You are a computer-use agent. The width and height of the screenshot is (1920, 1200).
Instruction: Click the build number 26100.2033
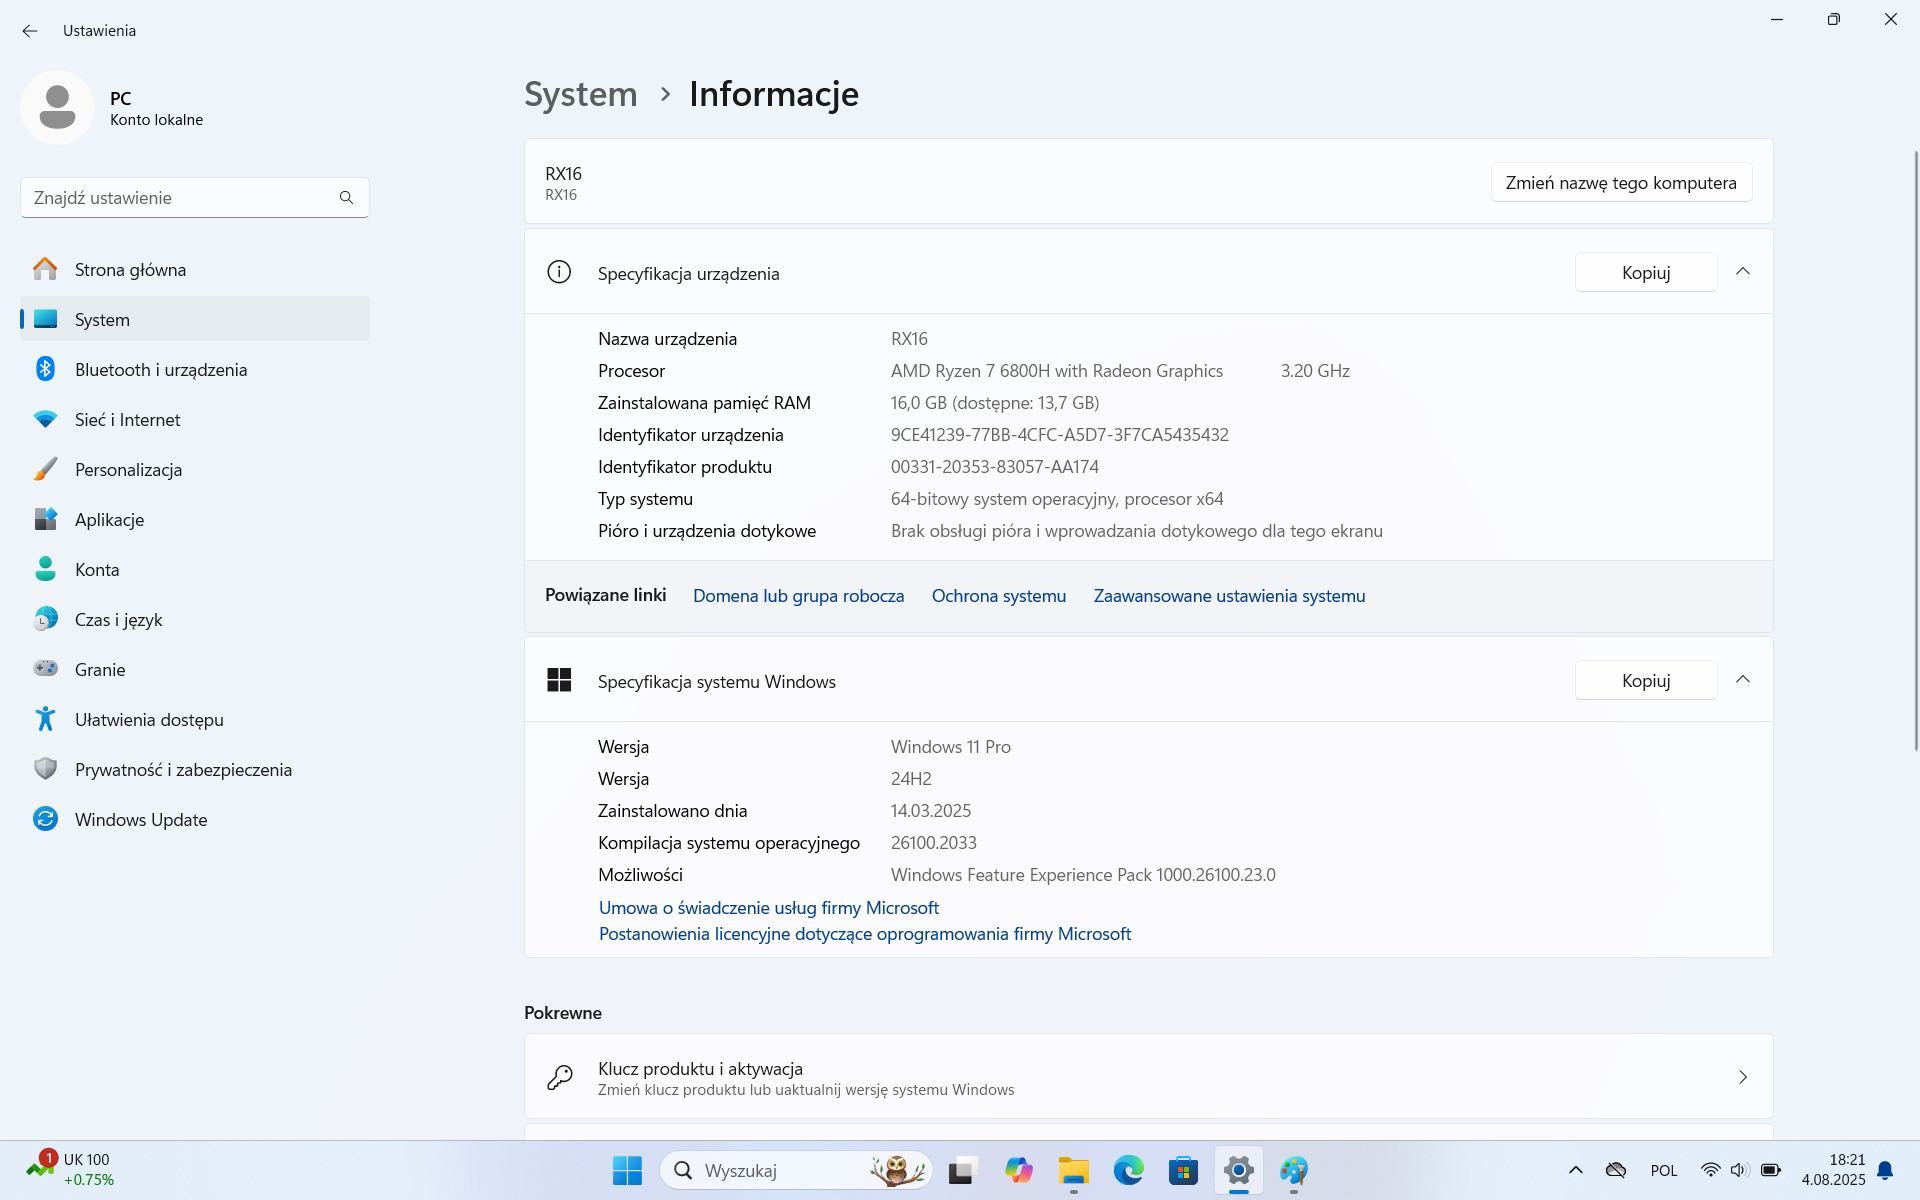tap(933, 842)
